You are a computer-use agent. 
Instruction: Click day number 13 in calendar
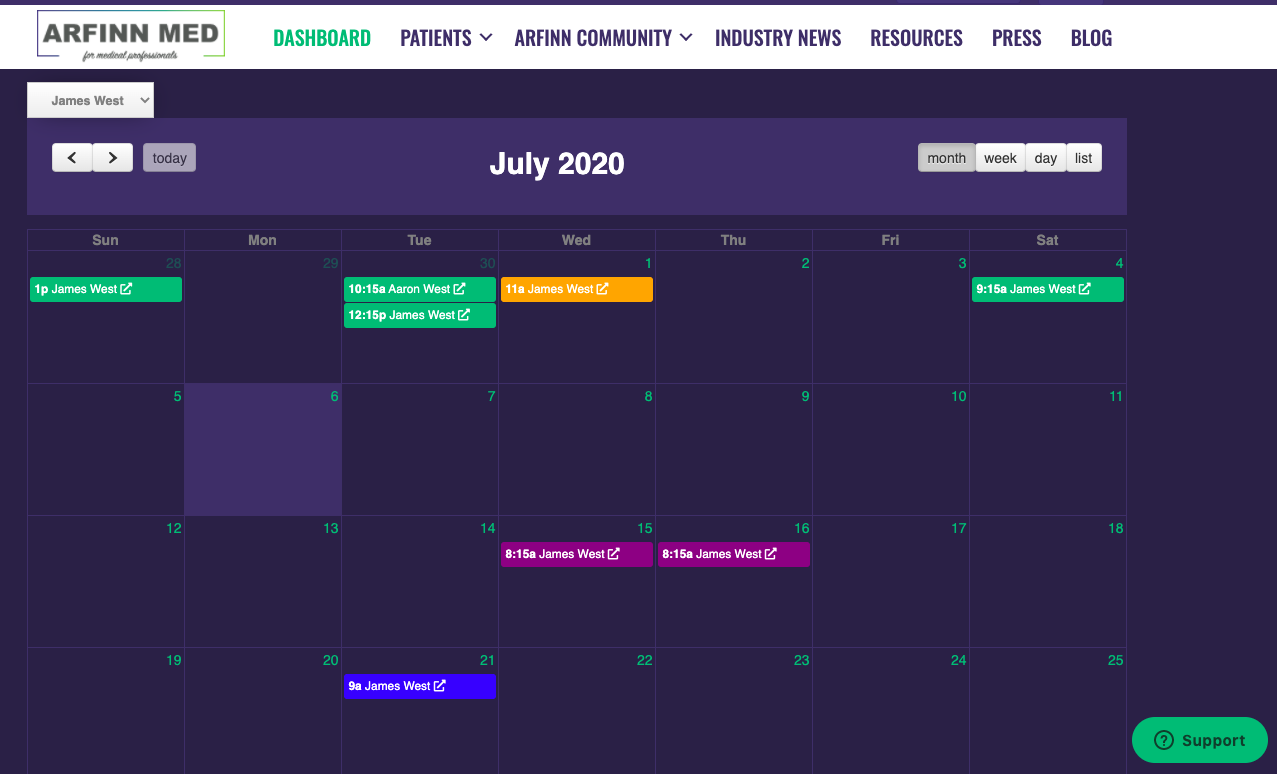point(331,528)
